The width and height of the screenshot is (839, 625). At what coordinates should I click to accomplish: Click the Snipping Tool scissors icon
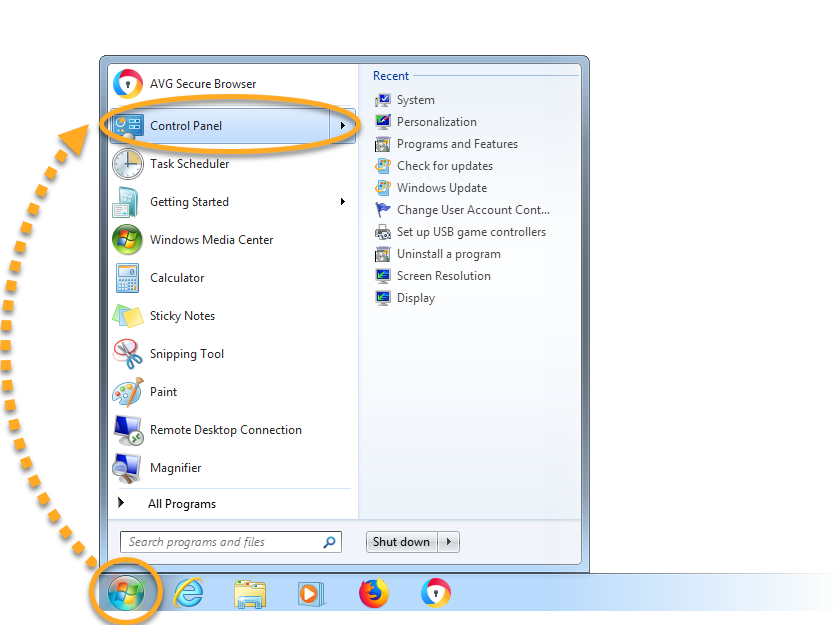point(128,354)
